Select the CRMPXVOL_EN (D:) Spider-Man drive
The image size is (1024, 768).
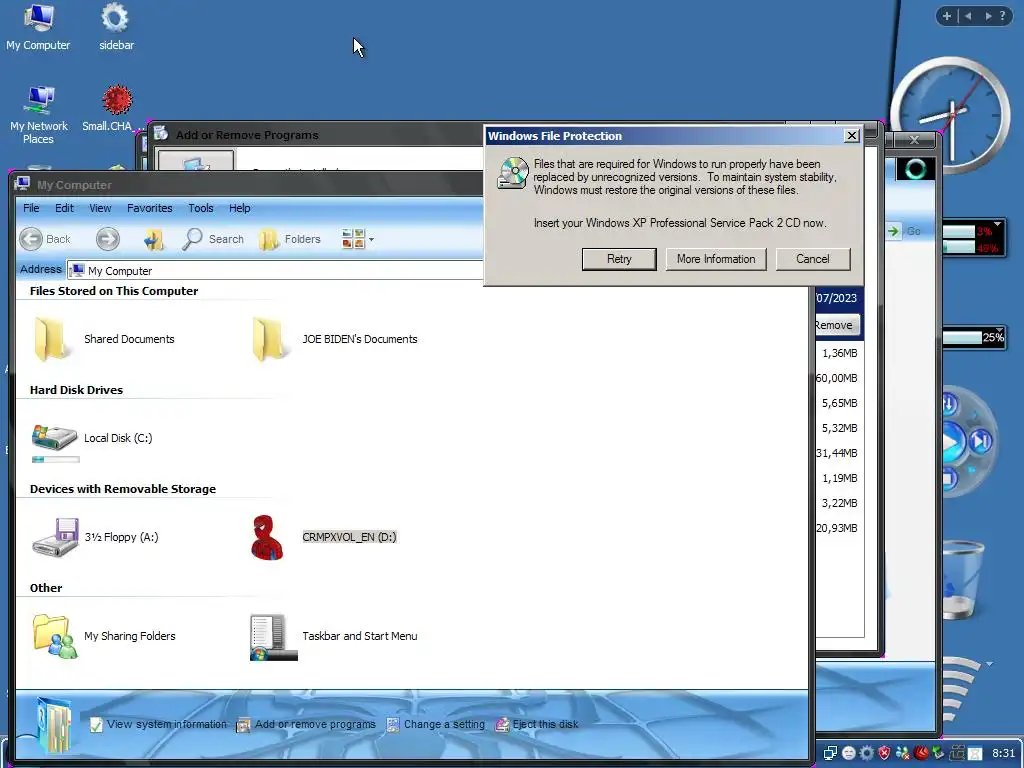[324, 537]
